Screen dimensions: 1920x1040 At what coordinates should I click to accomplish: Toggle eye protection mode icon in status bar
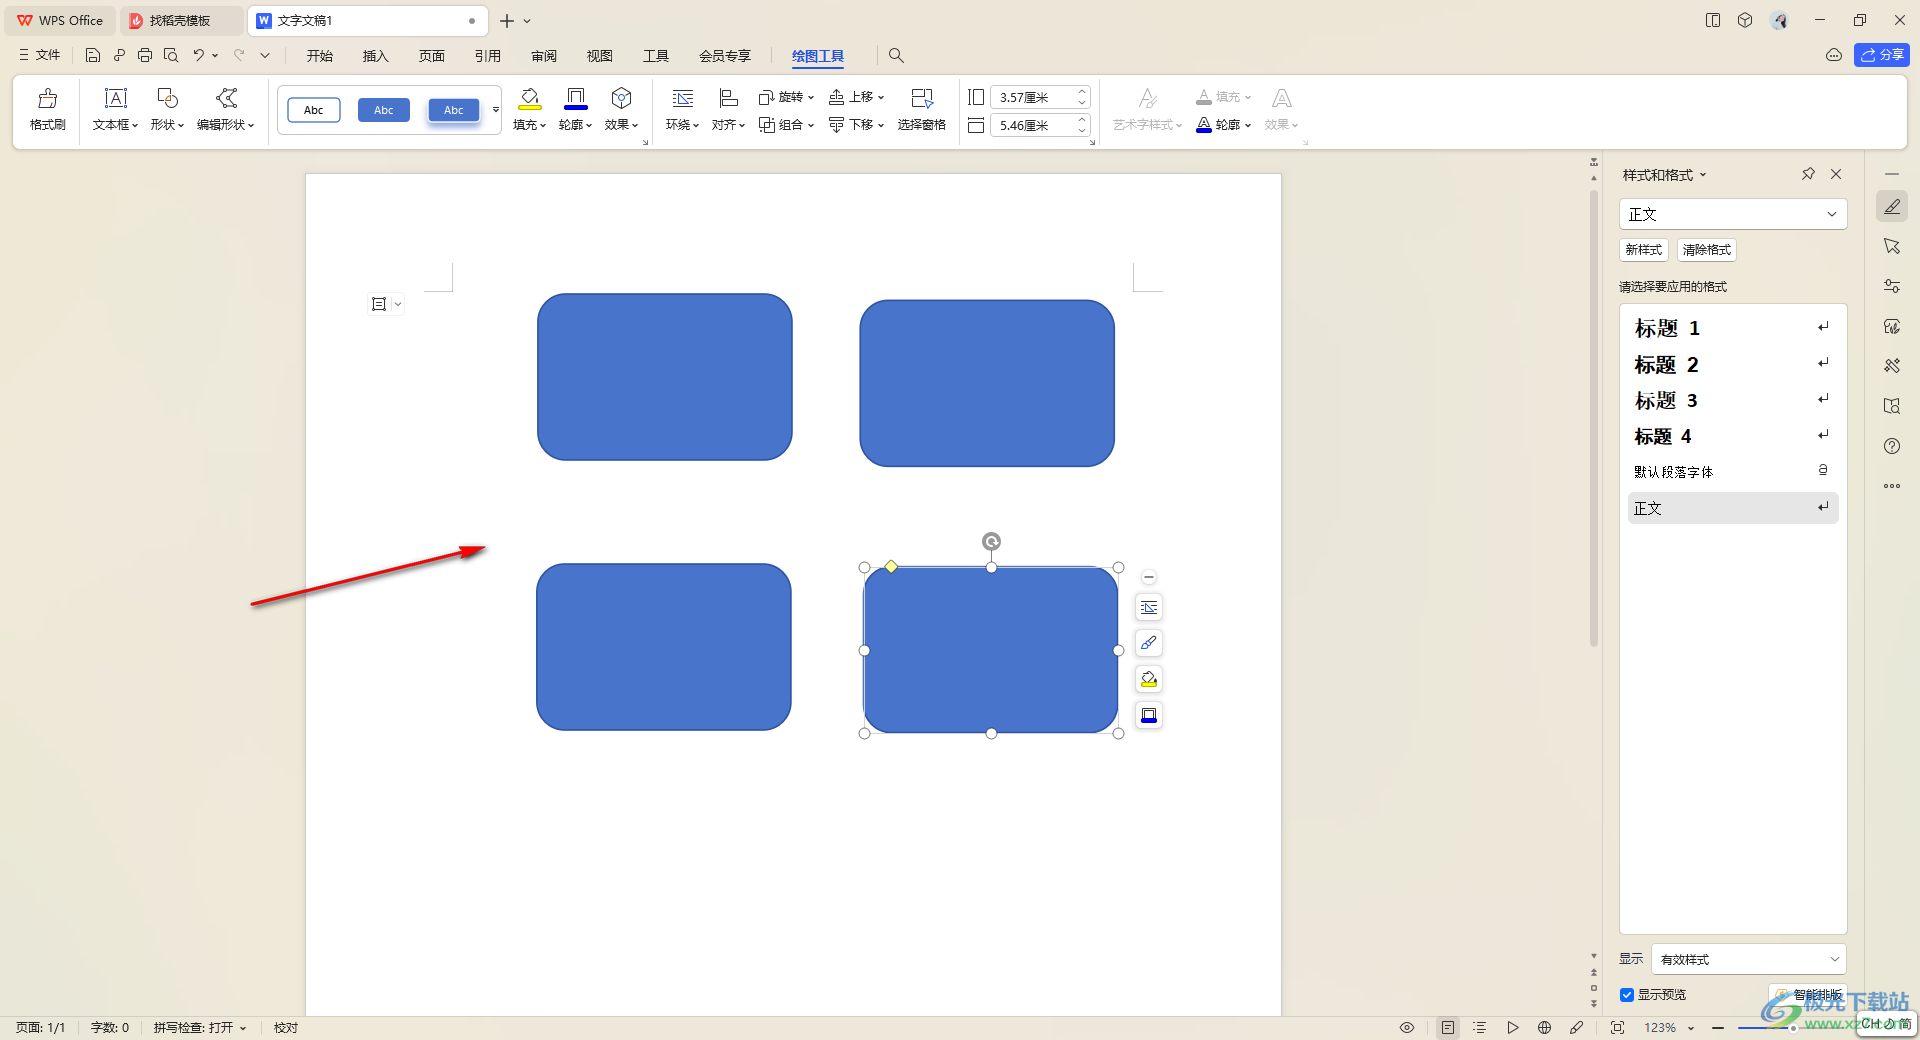click(x=1407, y=1028)
